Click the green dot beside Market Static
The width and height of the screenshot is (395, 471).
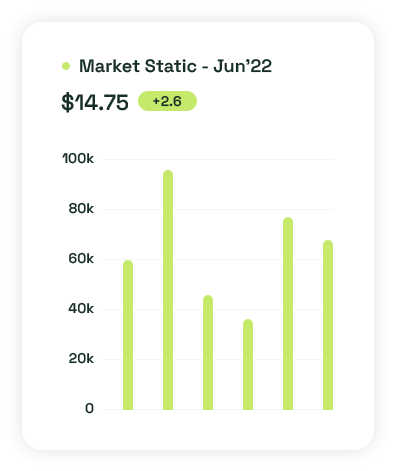click(66, 66)
